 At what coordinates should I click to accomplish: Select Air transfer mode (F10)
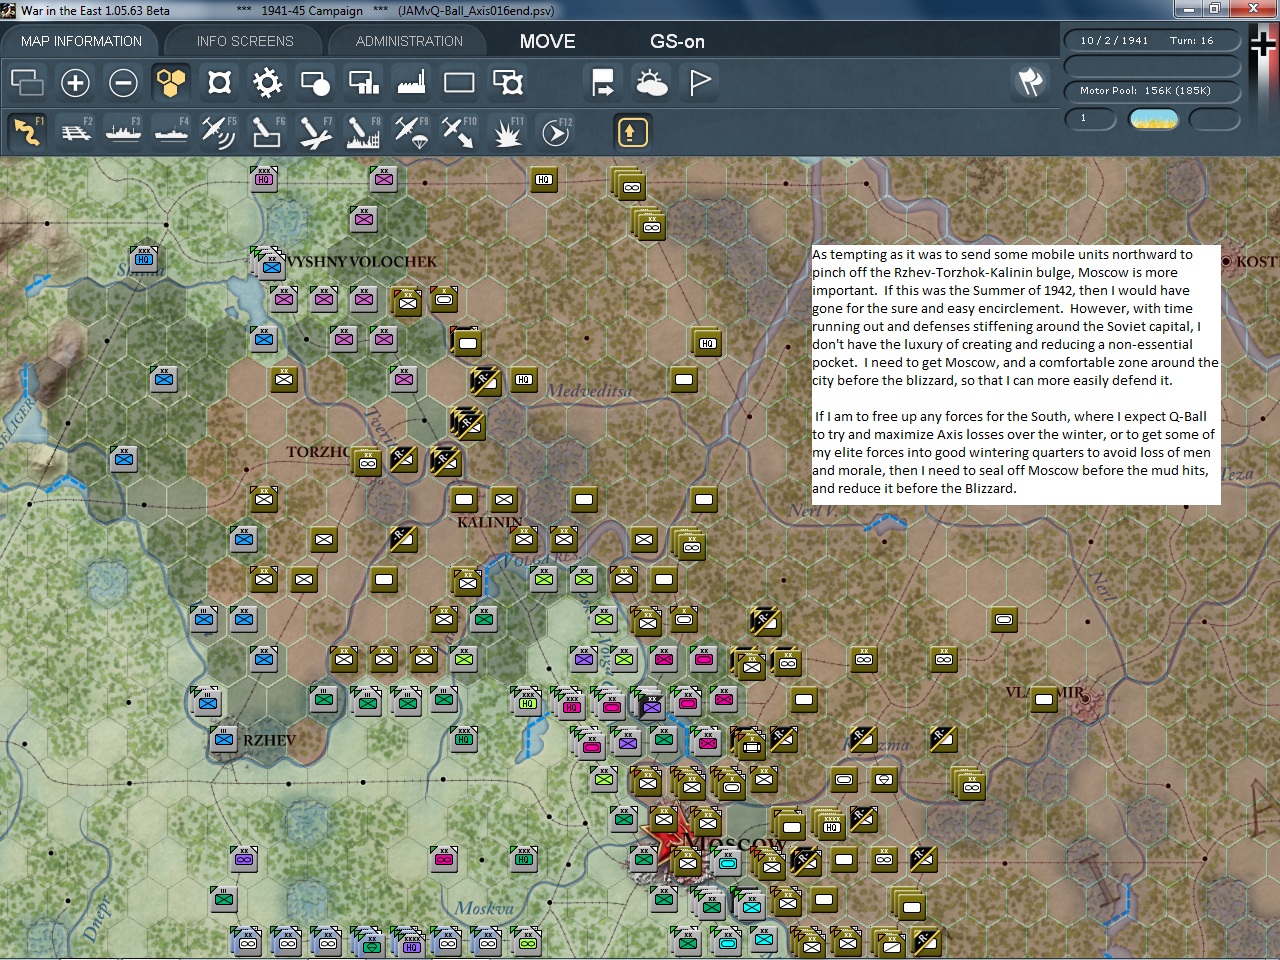459,132
